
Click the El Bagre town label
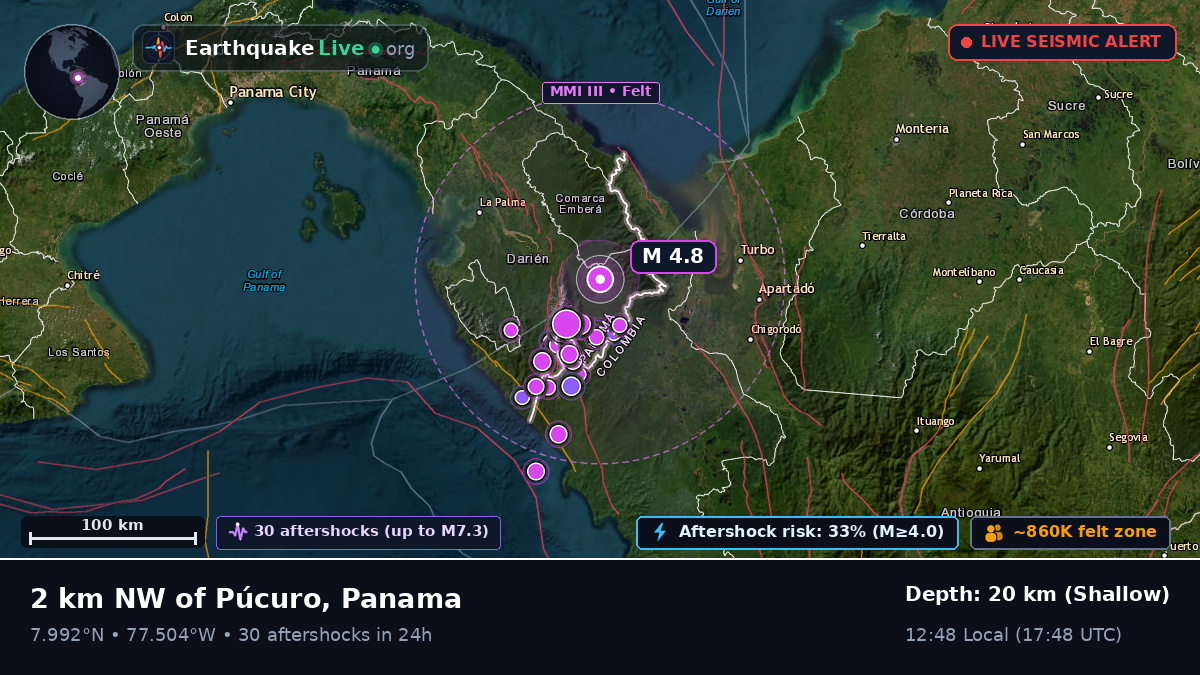point(1111,341)
